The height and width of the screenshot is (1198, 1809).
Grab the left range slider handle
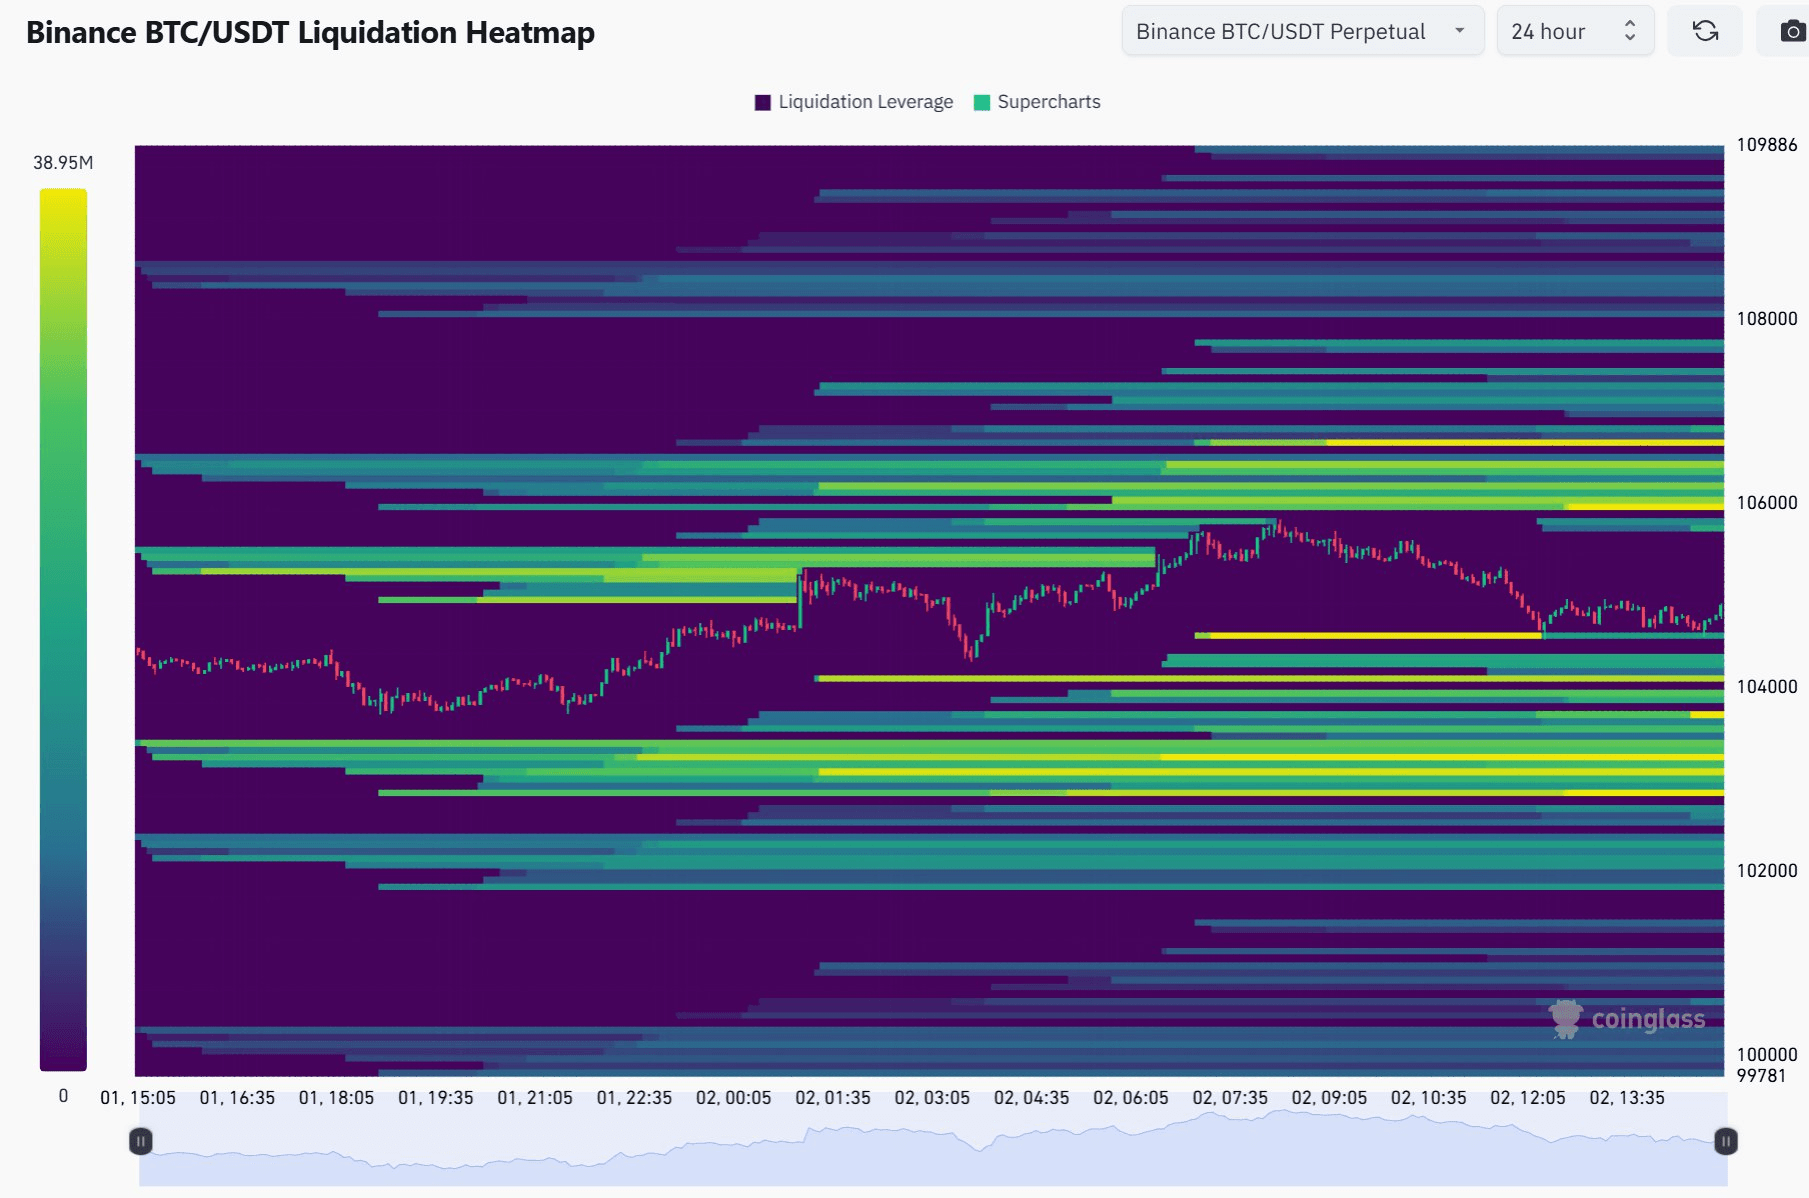[141, 1141]
